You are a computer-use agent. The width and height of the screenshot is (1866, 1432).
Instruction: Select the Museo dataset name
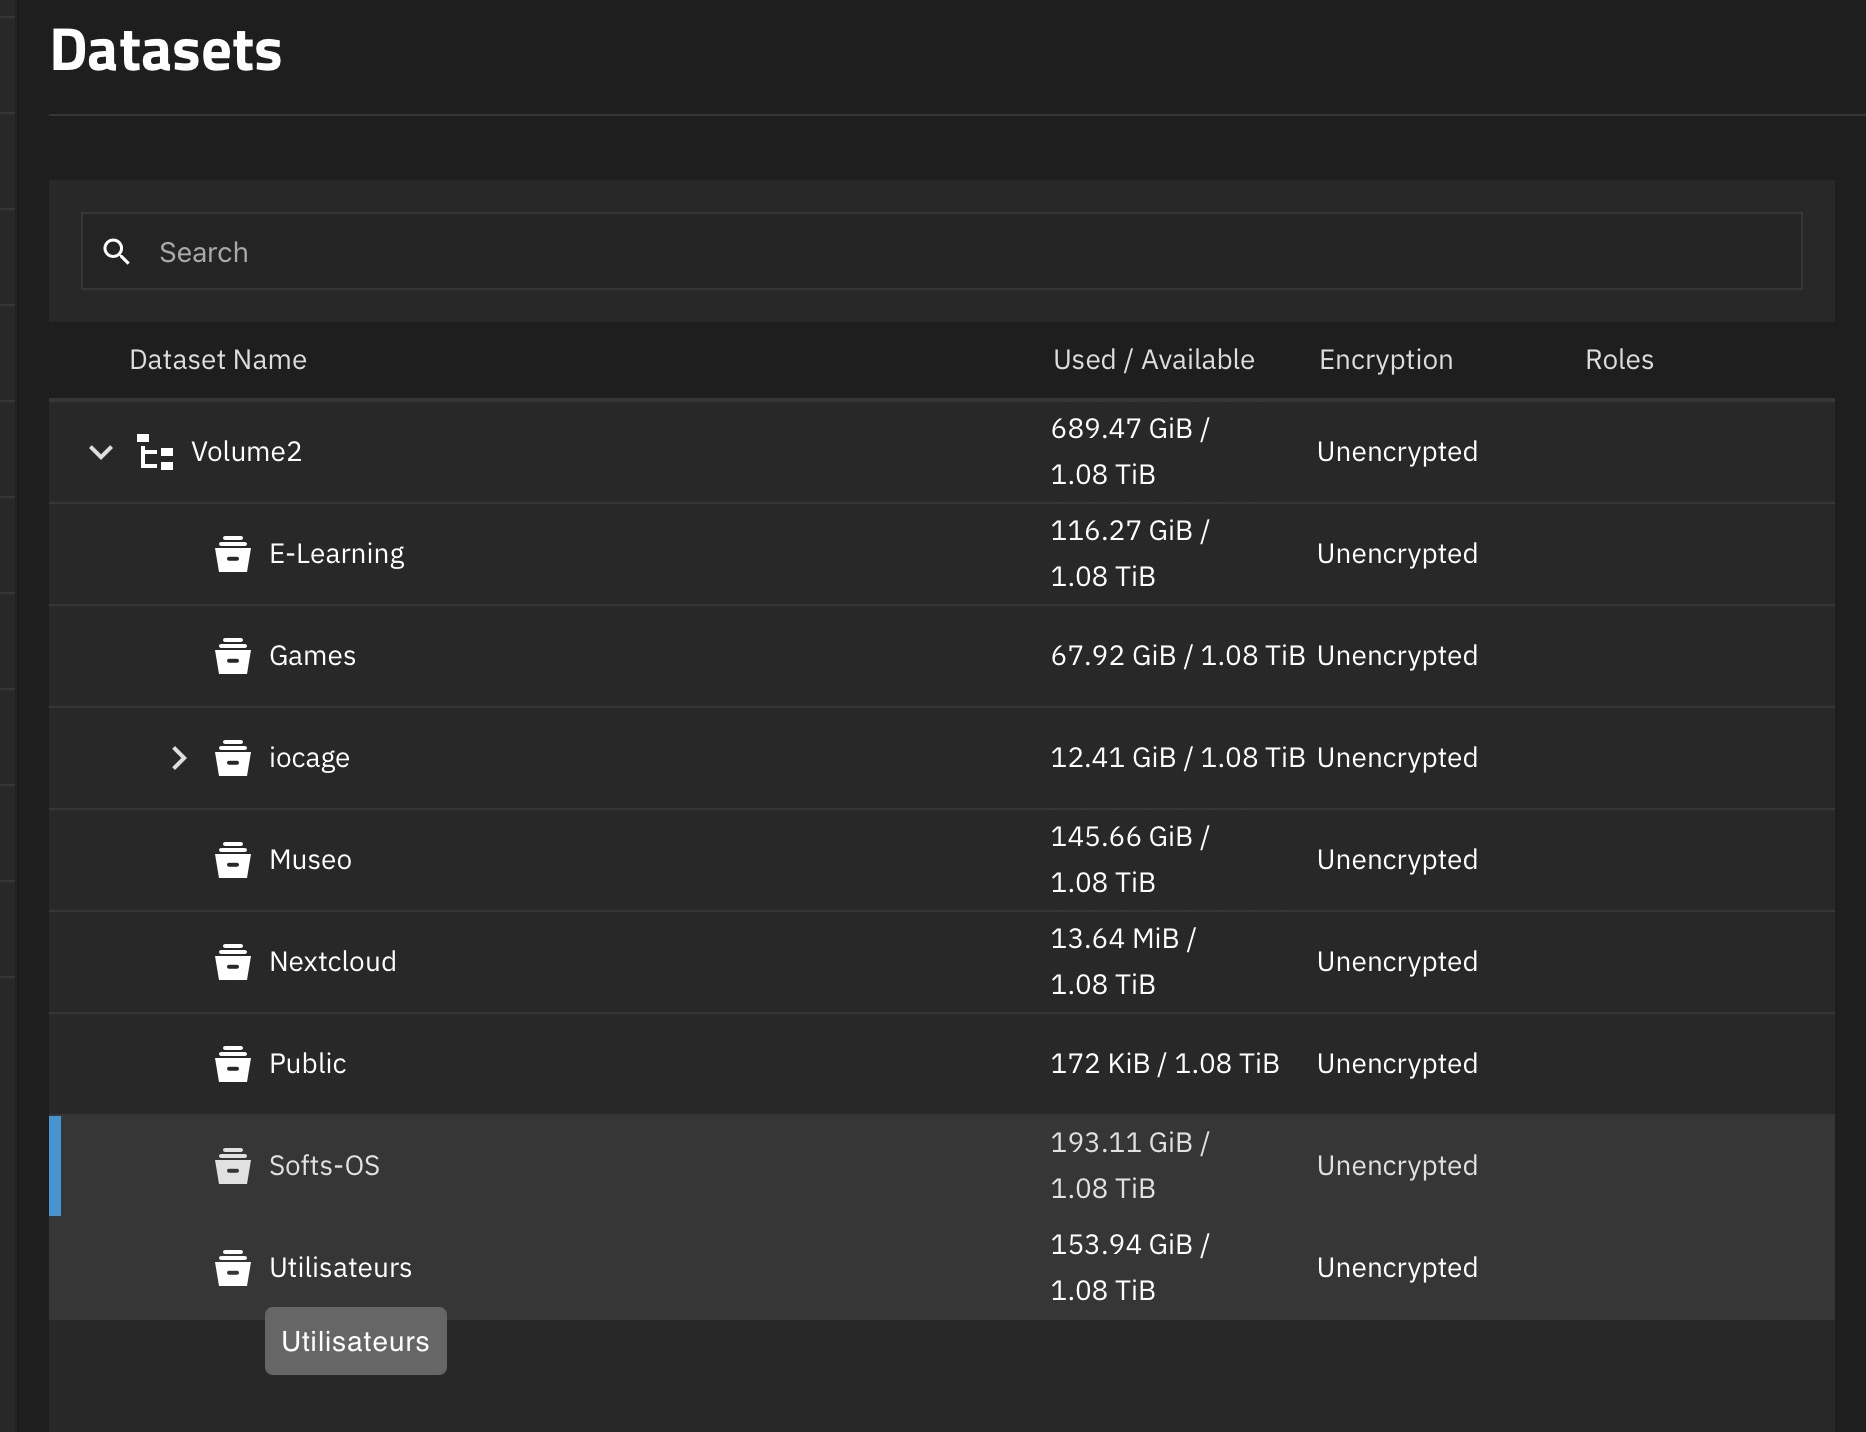tap(310, 860)
